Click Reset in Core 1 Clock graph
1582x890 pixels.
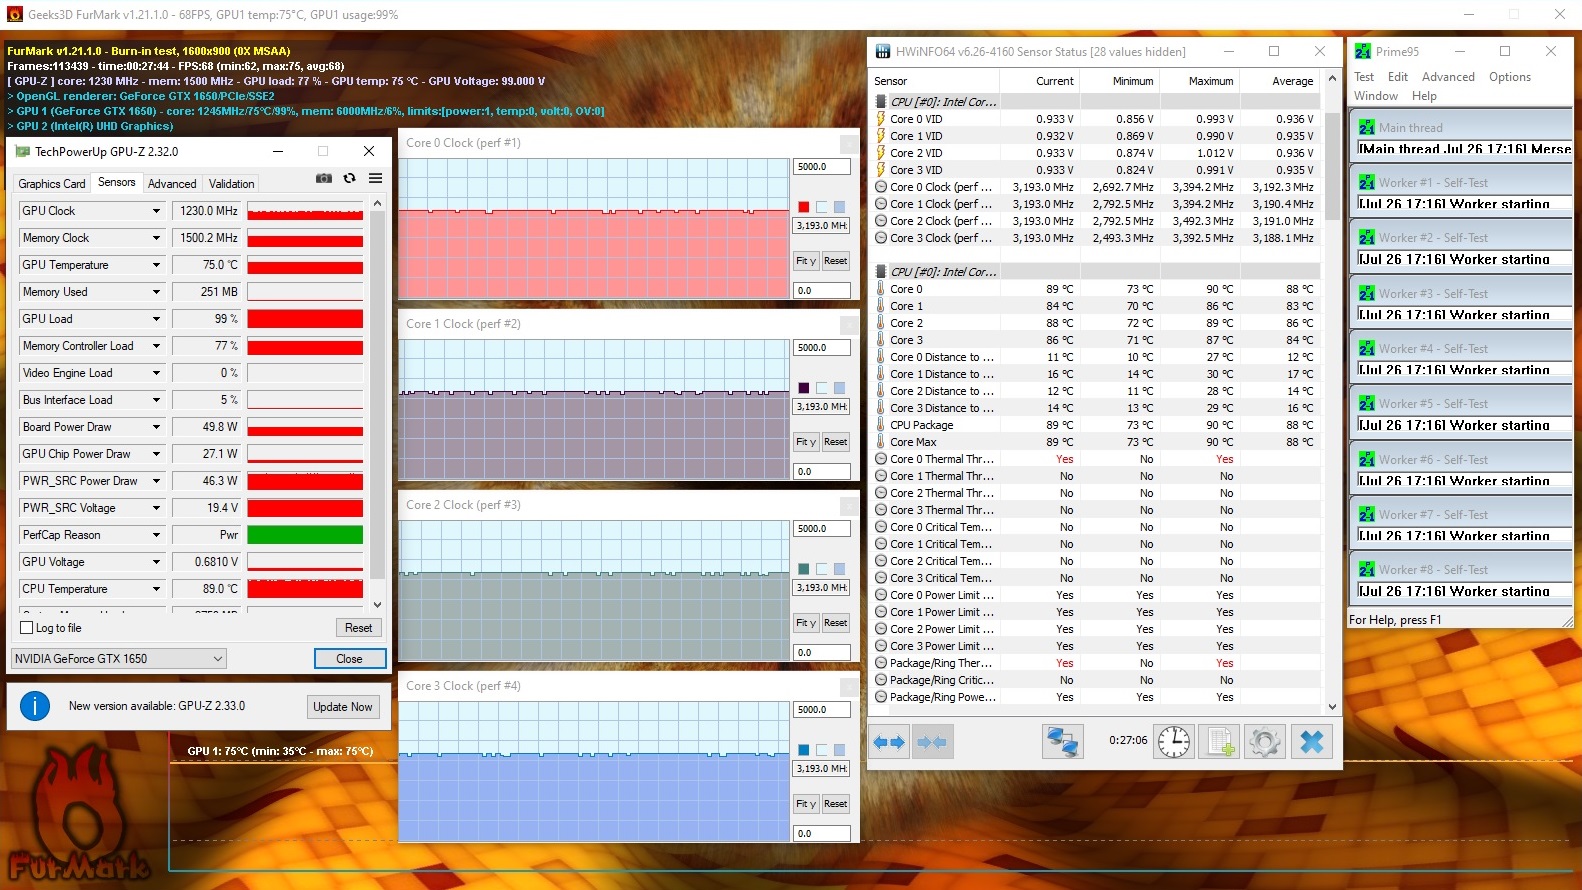836,442
